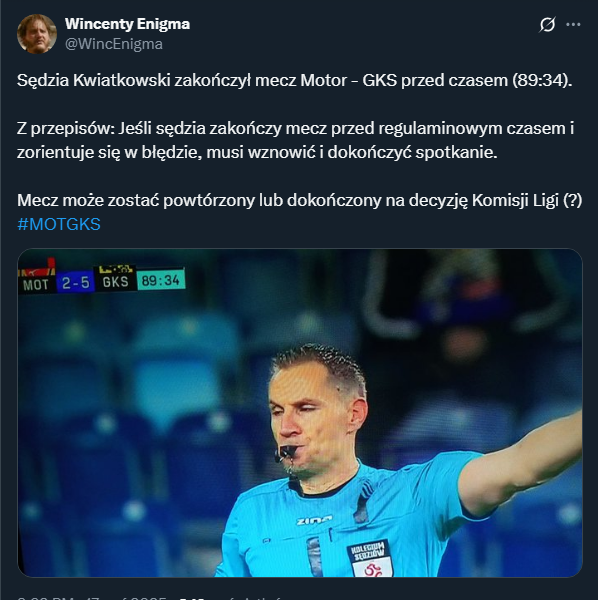Click the 2-5 score on the scoreboard
Image resolution: width=598 pixels, height=600 pixels.
(75, 283)
